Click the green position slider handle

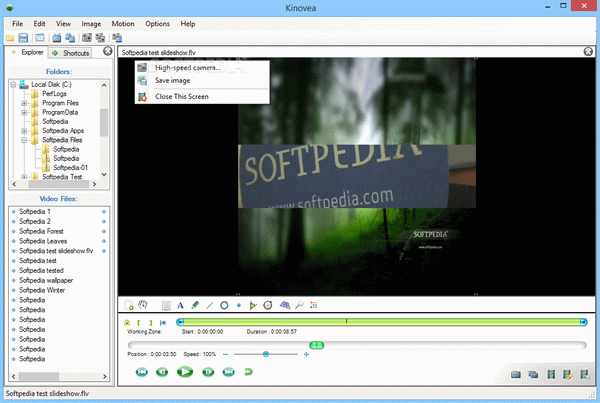point(316,345)
